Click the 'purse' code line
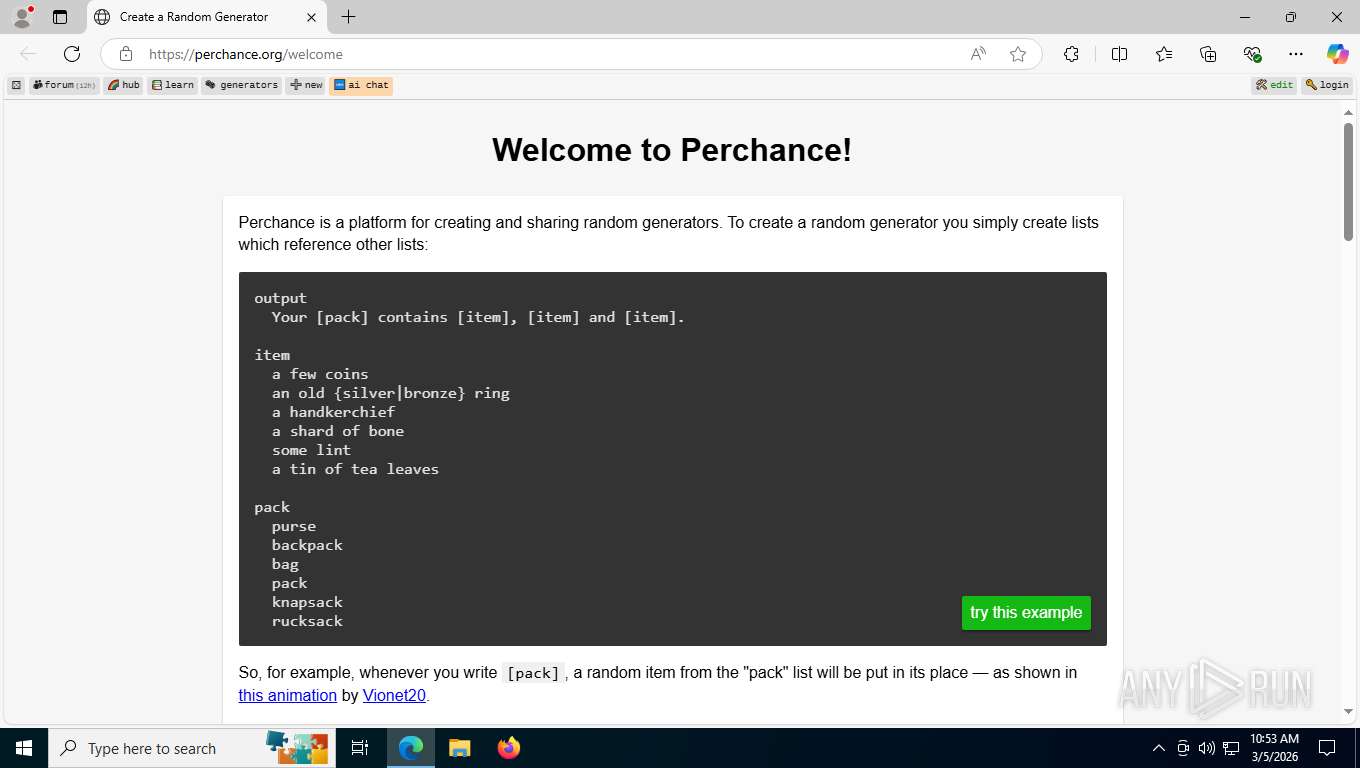 click(x=294, y=526)
